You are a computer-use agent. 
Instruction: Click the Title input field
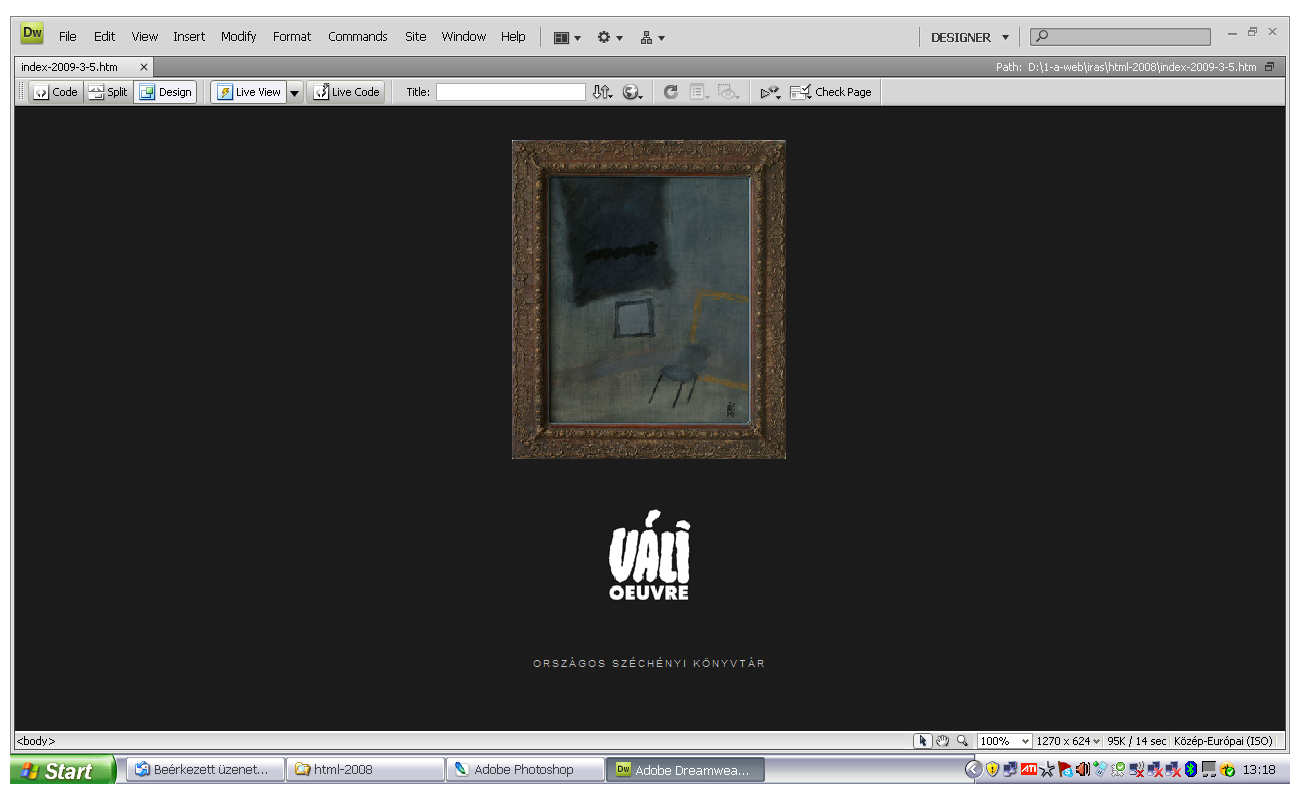pyautogui.click(x=511, y=92)
